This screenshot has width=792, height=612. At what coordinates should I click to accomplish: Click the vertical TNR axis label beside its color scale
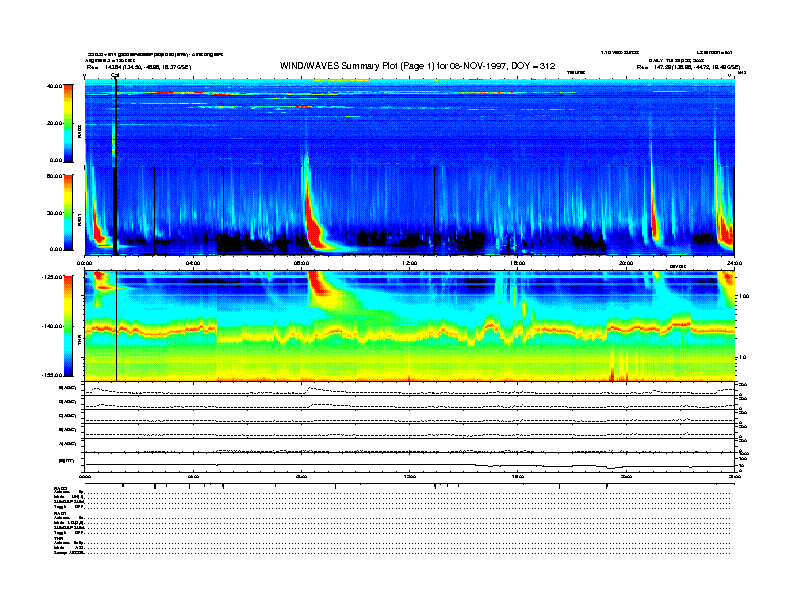pos(79,342)
